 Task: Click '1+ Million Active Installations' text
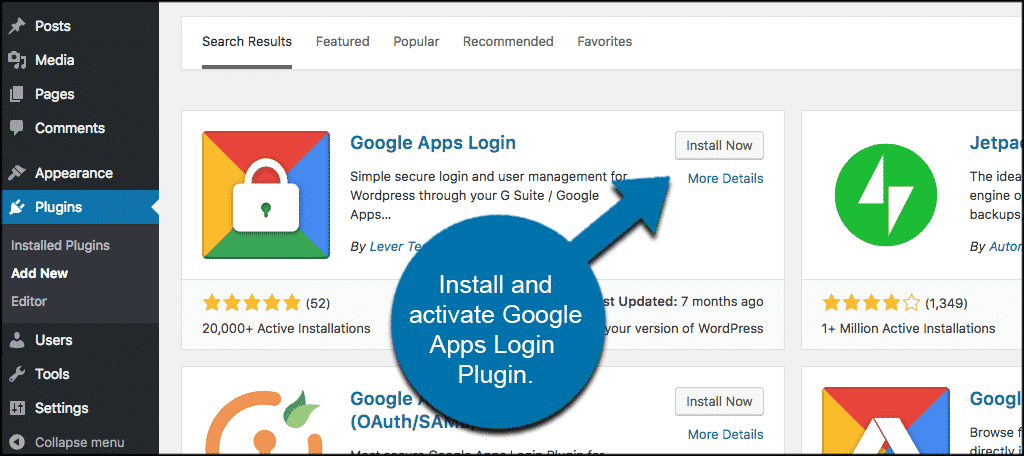point(908,328)
